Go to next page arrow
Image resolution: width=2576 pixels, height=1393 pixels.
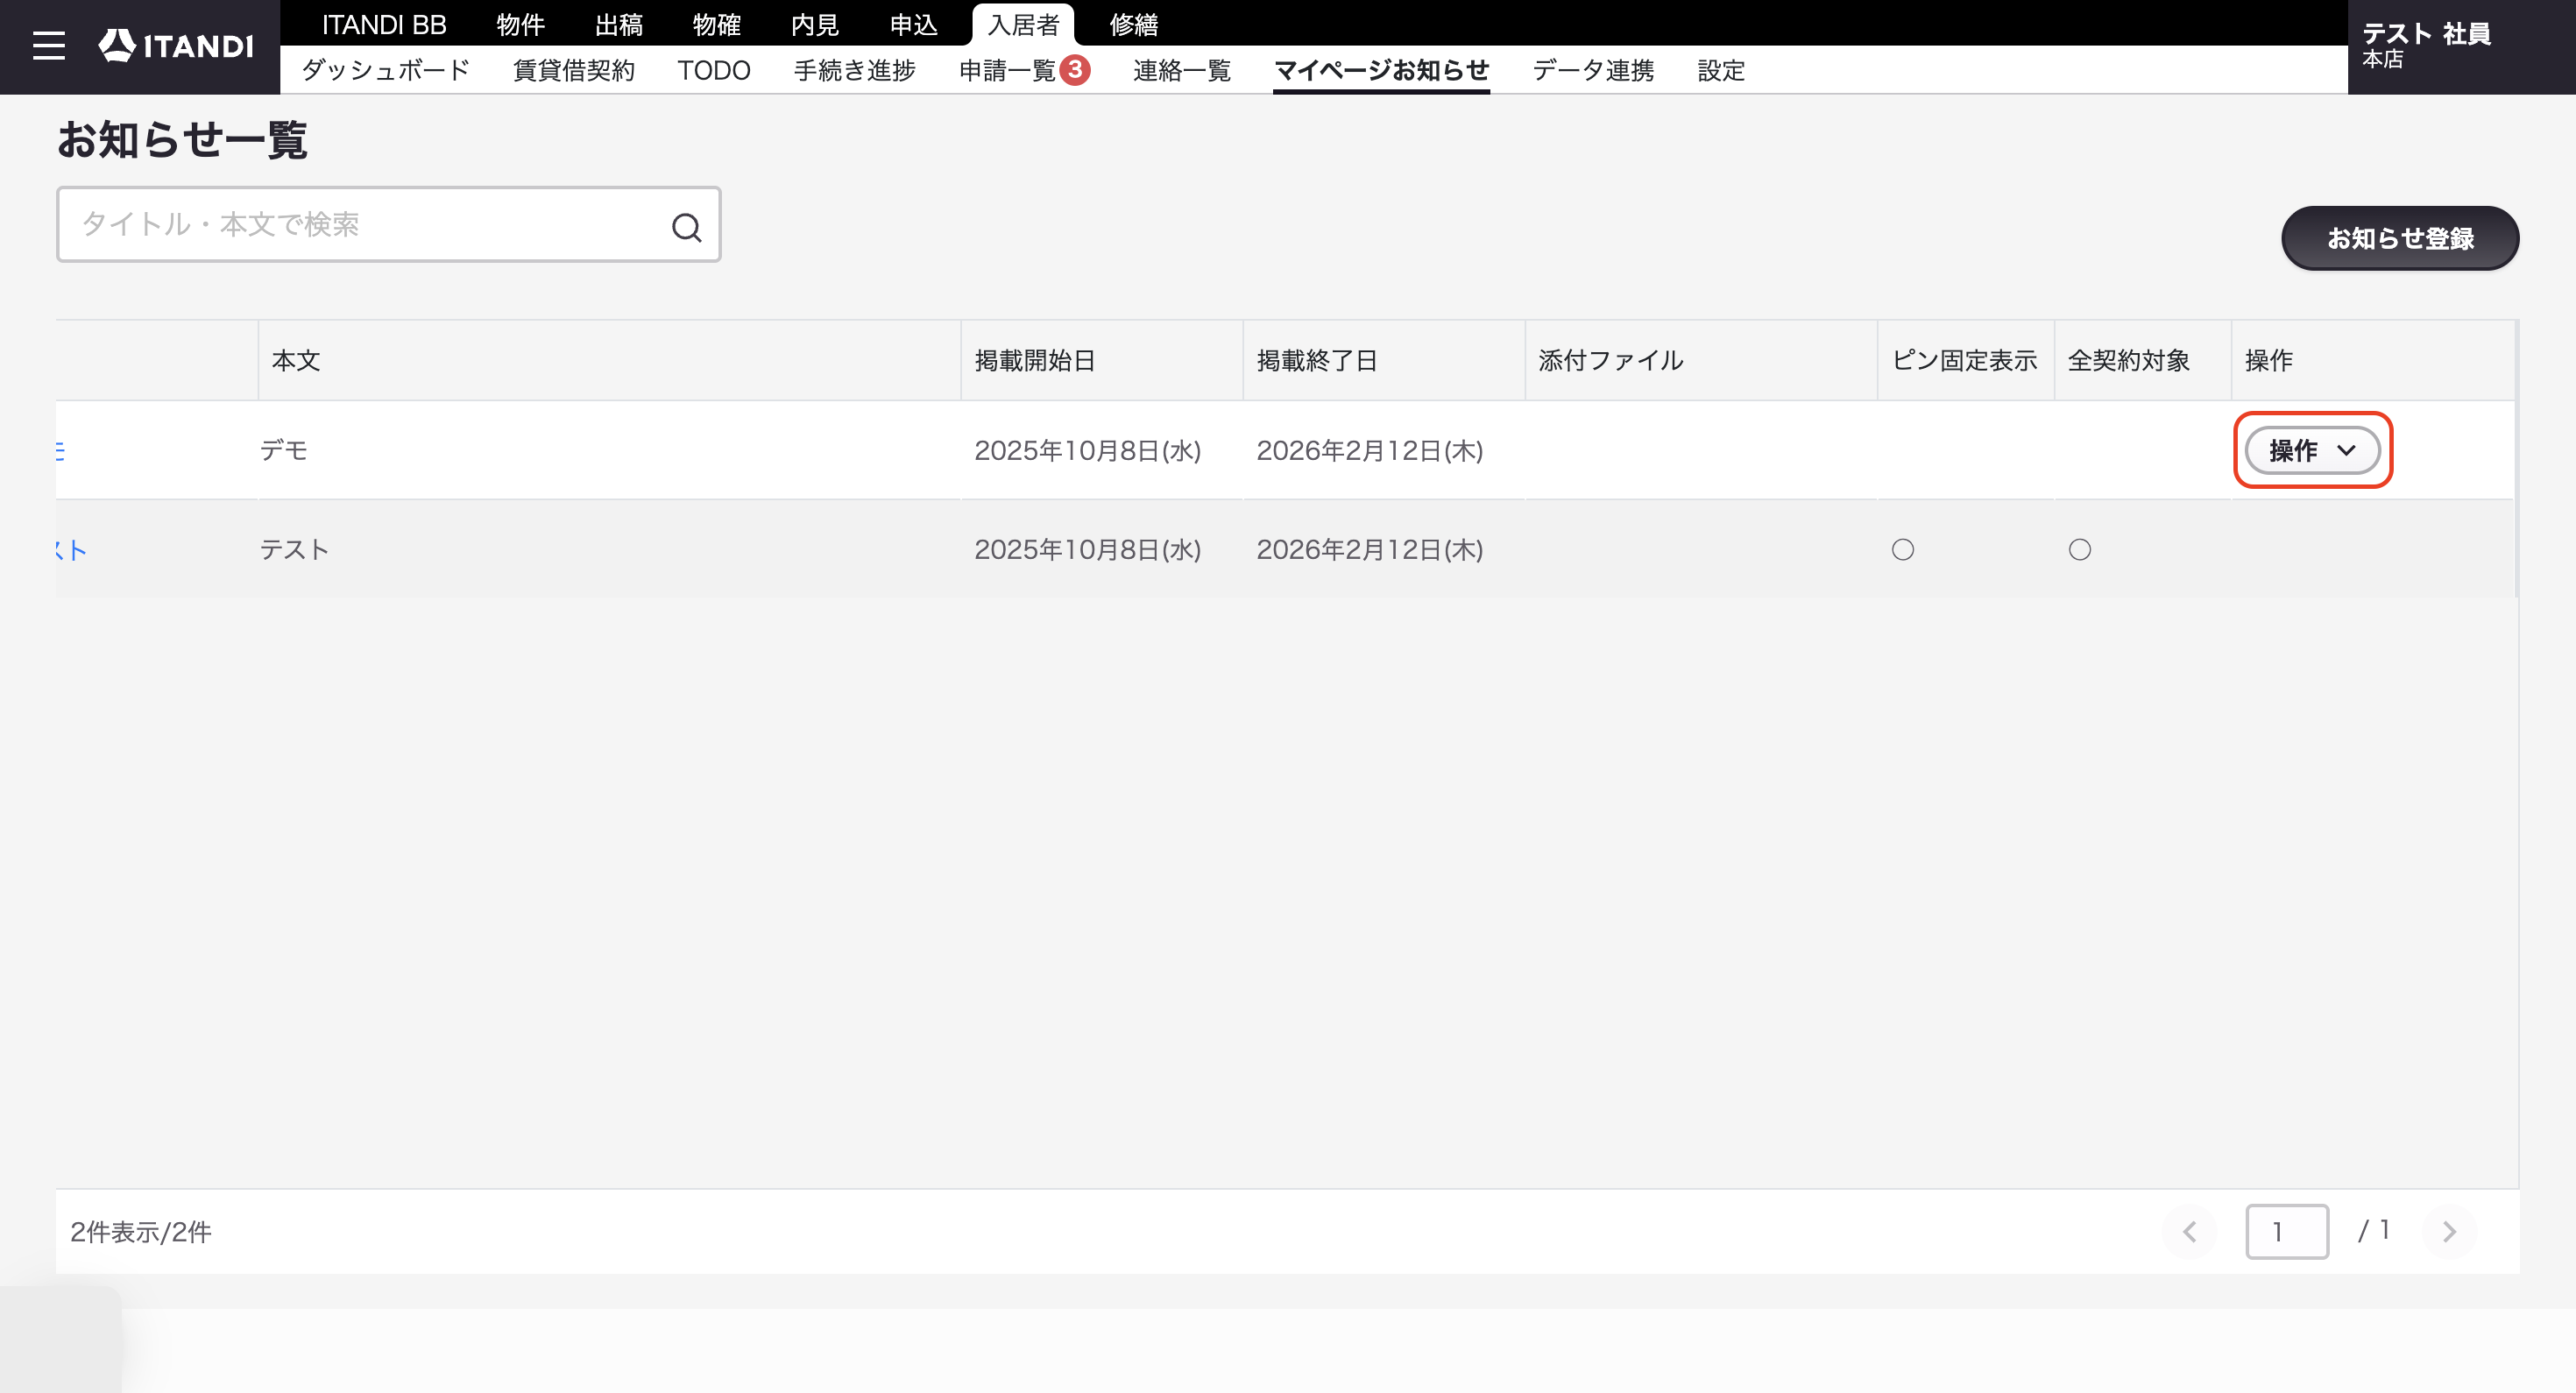pos(2449,1231)
